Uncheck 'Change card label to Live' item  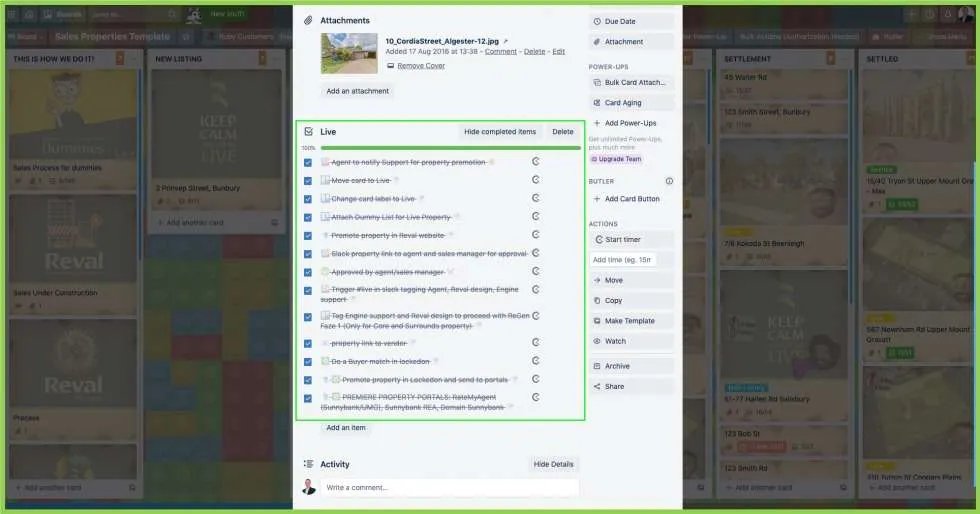point(308,199)
